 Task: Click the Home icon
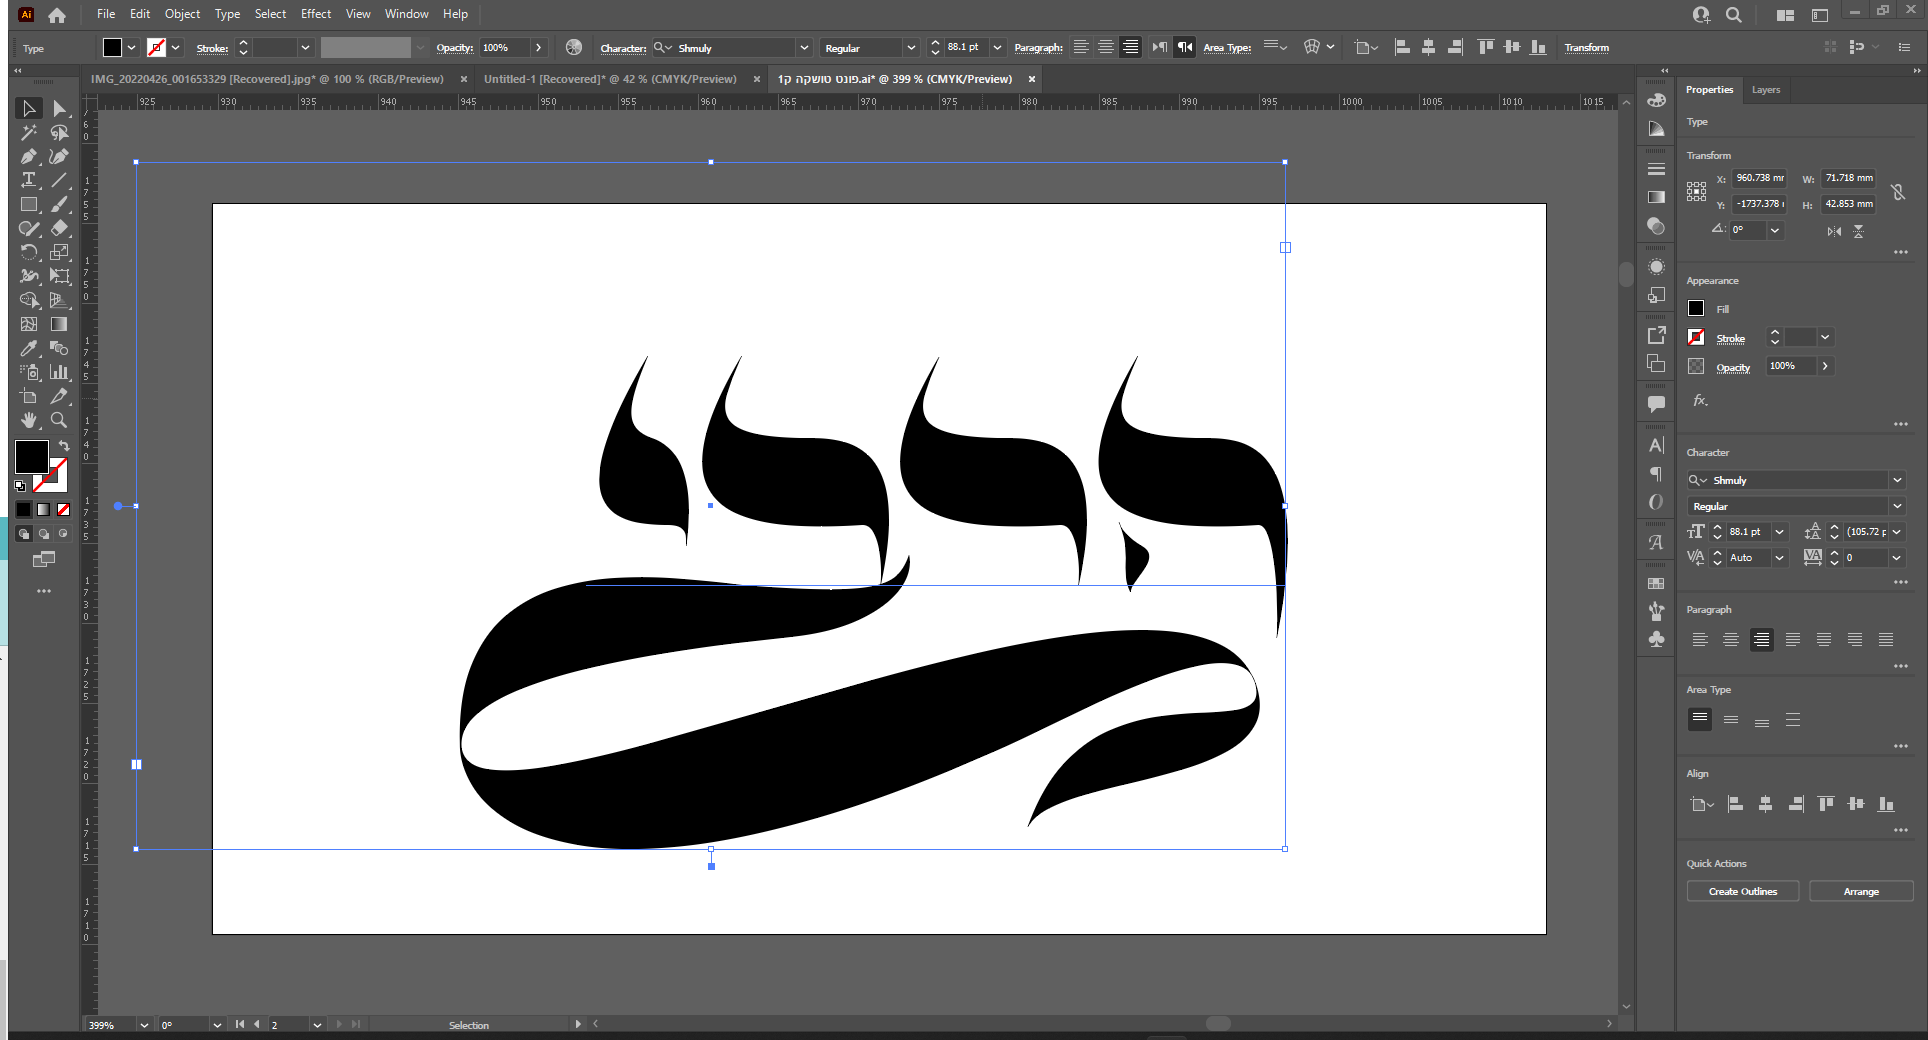[x=57, y=14]
